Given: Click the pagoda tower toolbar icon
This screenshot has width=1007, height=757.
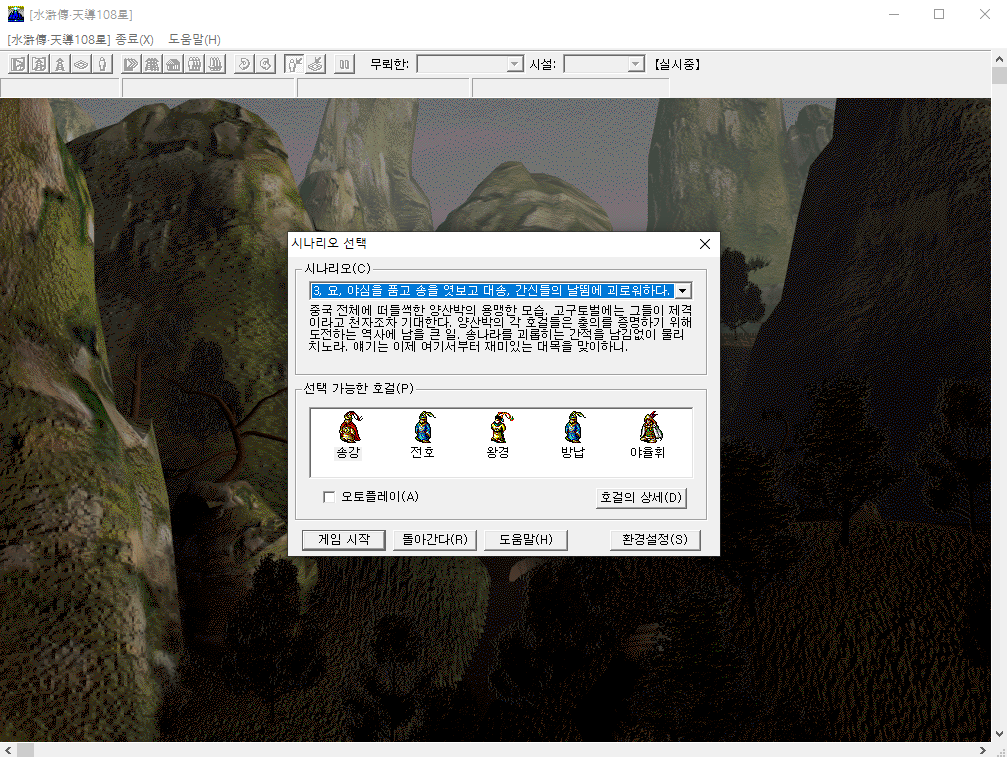Looking at the screenshot, I should 60,64.
